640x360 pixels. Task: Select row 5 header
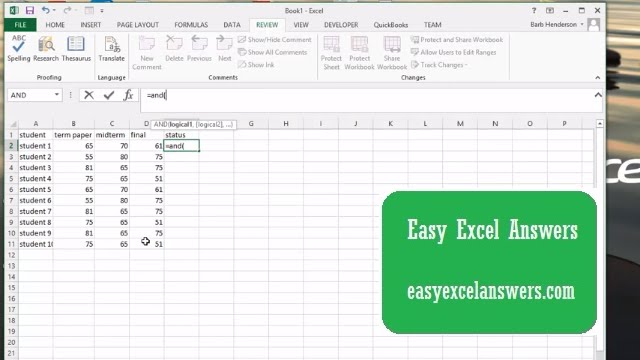click(11, 178)
